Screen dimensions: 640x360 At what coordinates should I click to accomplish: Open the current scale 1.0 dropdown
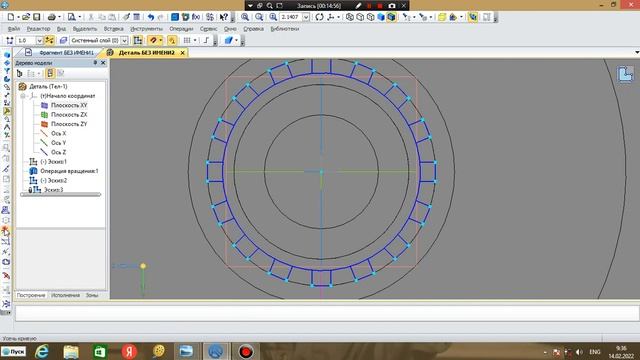point(39,40)
